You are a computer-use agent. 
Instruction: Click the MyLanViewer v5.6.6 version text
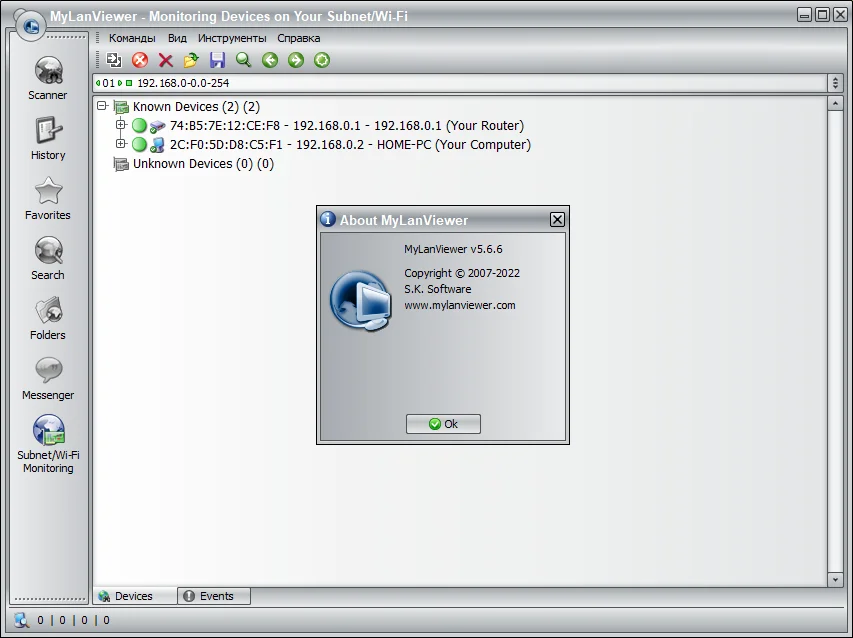[x=453, y=249]
